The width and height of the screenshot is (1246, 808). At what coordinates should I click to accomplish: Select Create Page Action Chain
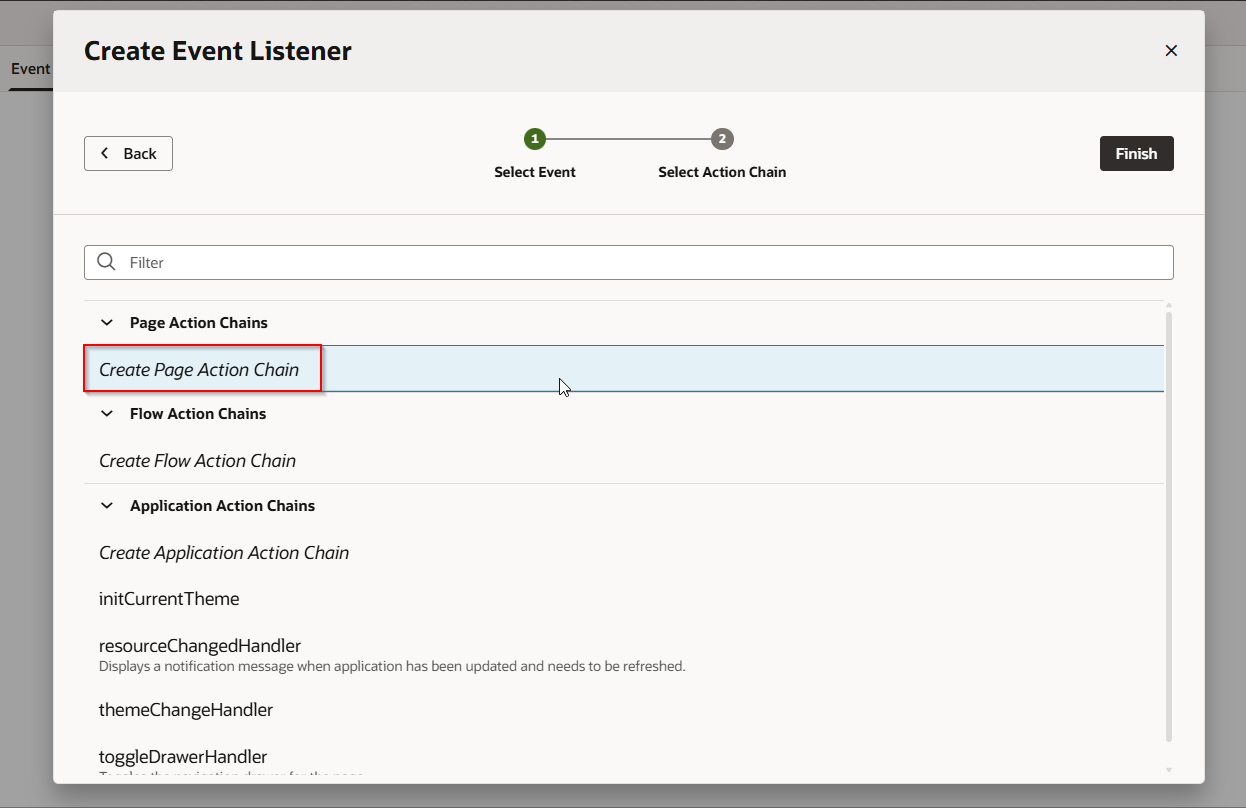(199, 369)
